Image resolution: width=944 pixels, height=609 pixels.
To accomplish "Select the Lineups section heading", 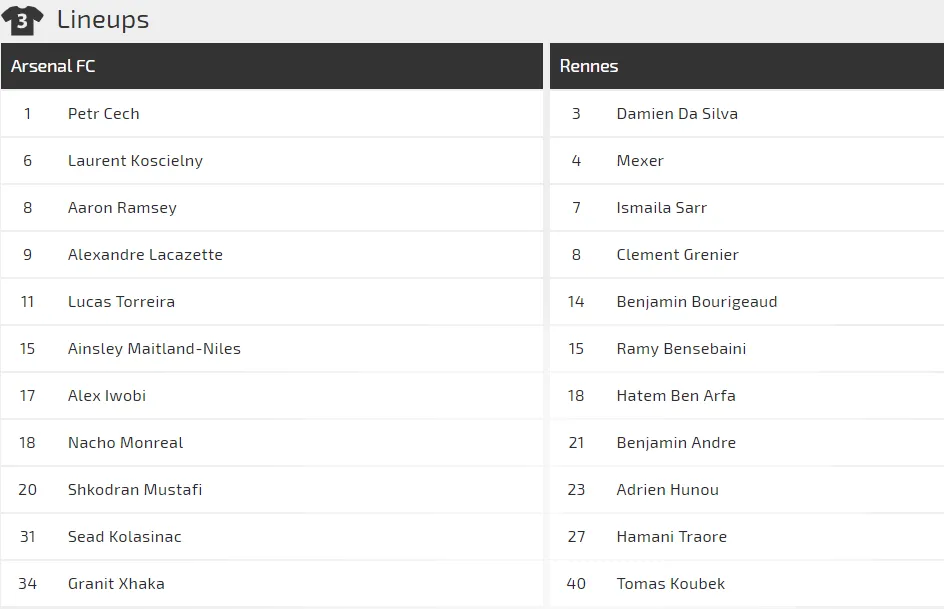I will (103, 20).
